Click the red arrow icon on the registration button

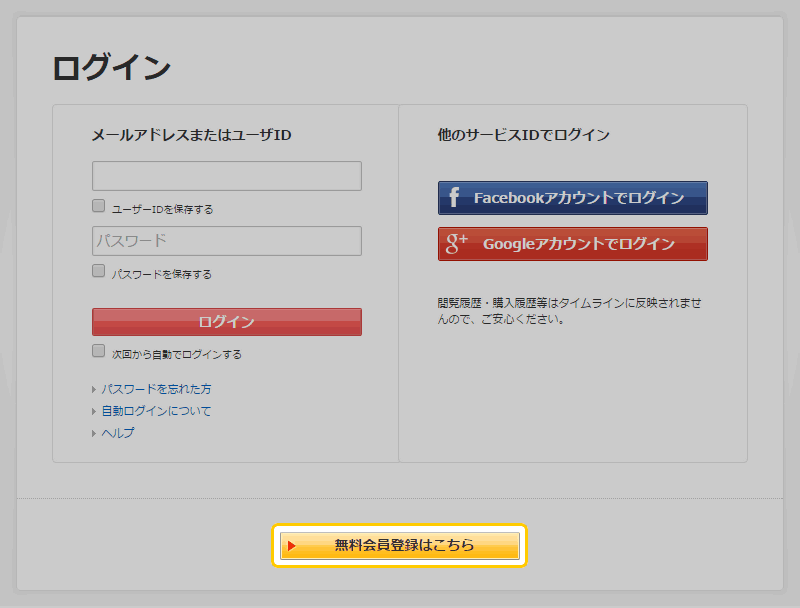tap(291, 546)
